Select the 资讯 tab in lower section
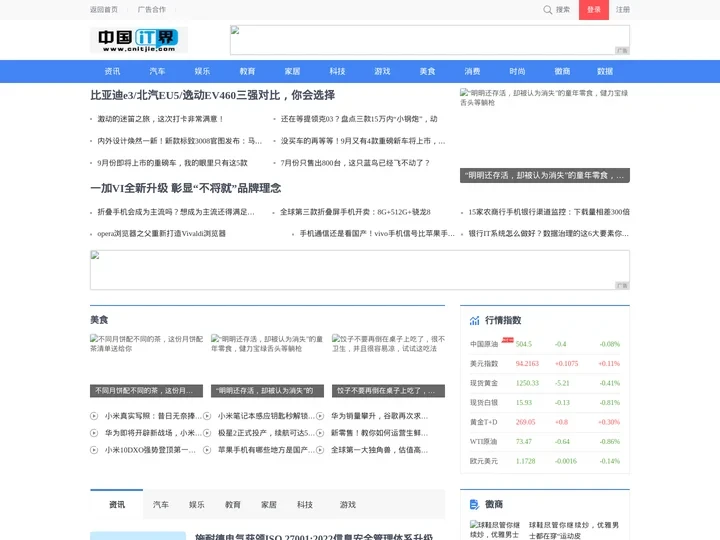Viewport: 720px width, 540px height. click(x=117, y=505)
